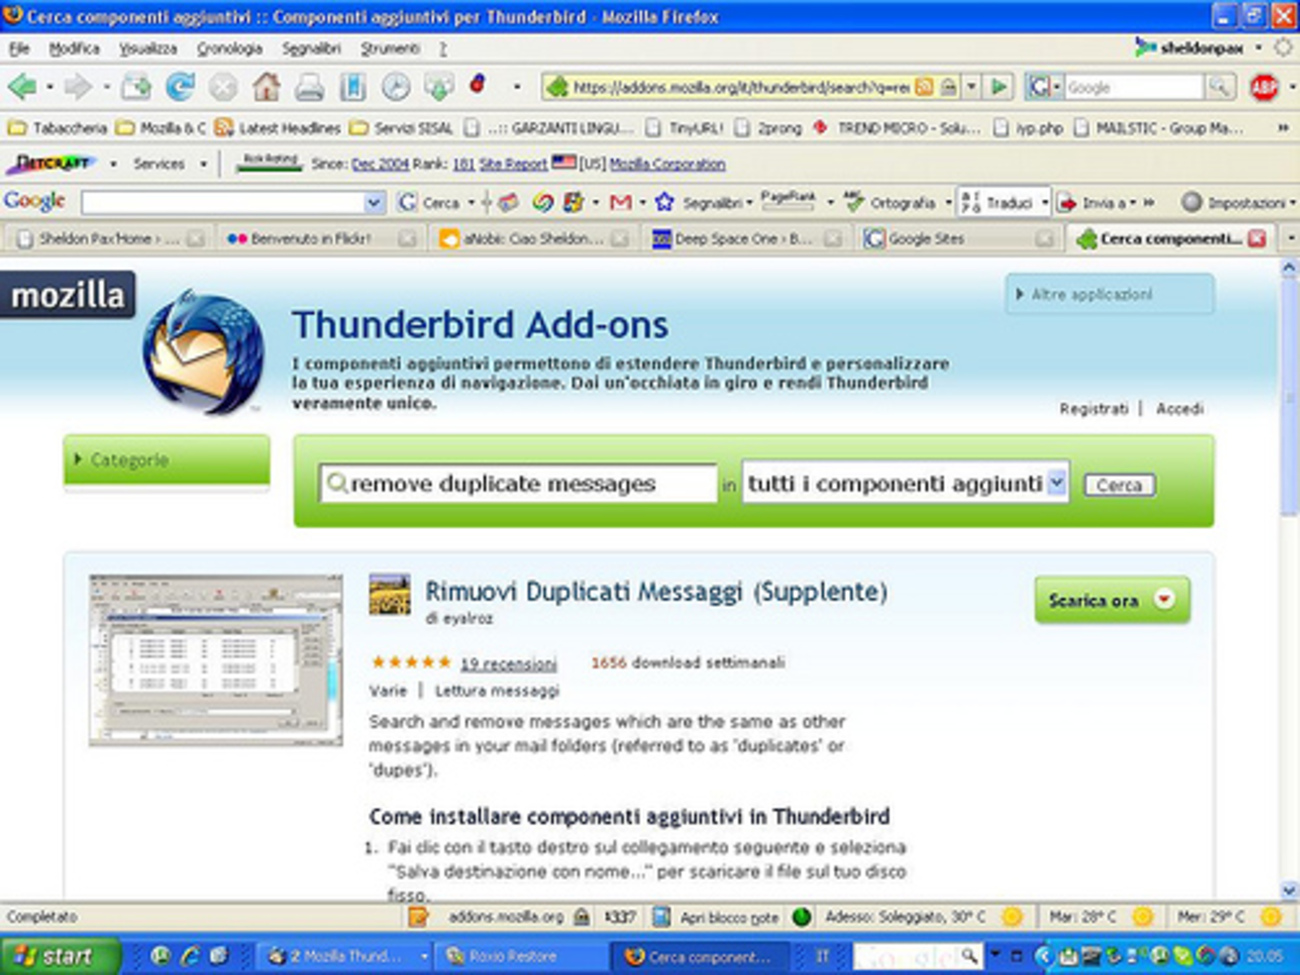Open the File menu
This screenshot has width=1300, height=975.
click(19, 48)
